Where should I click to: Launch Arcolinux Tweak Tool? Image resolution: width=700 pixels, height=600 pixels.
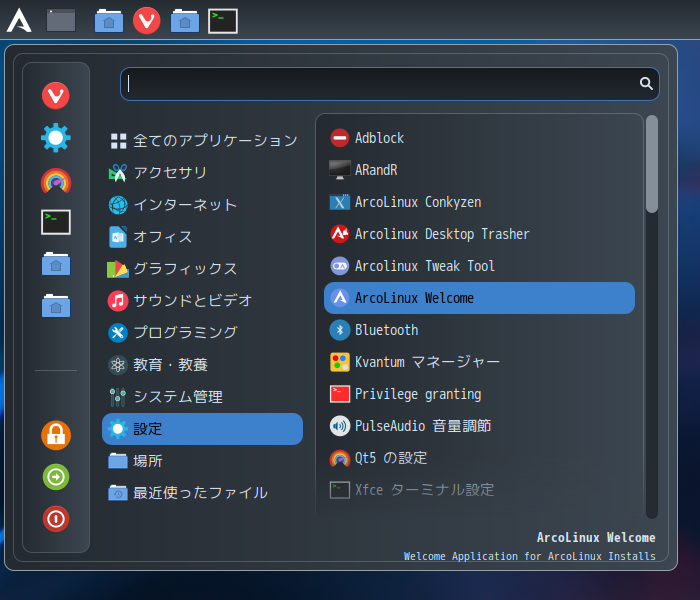[x=479, y=266]
